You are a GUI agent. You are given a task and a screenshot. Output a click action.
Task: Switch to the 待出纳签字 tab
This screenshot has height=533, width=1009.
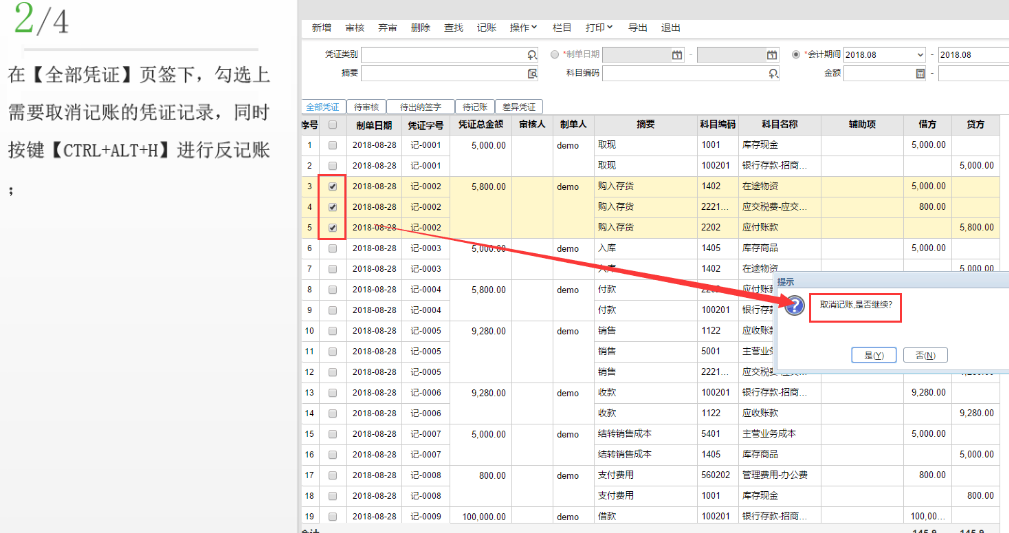420,107
